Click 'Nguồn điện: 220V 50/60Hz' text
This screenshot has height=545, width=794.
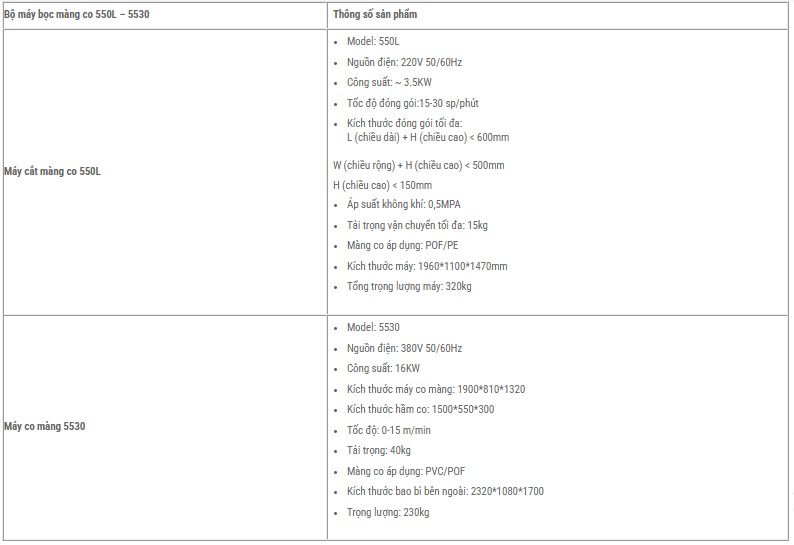[404, 62]
